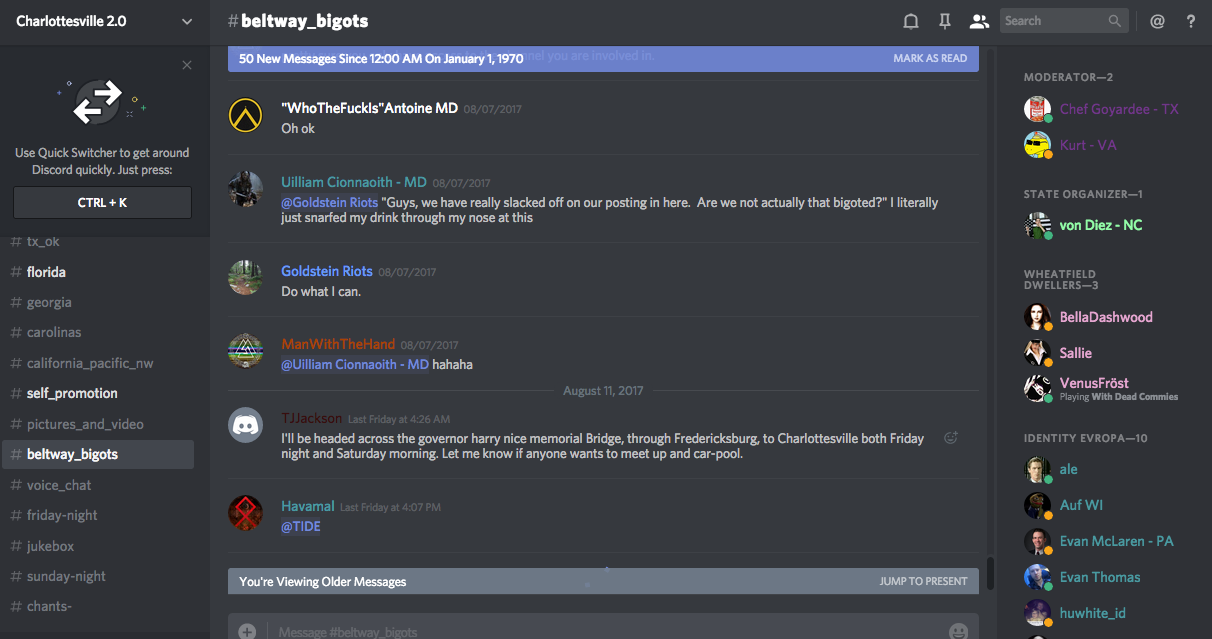Click the mentions @ icon
The height and width of the screenshot is (639, 1212).
tap(1157, 21)
